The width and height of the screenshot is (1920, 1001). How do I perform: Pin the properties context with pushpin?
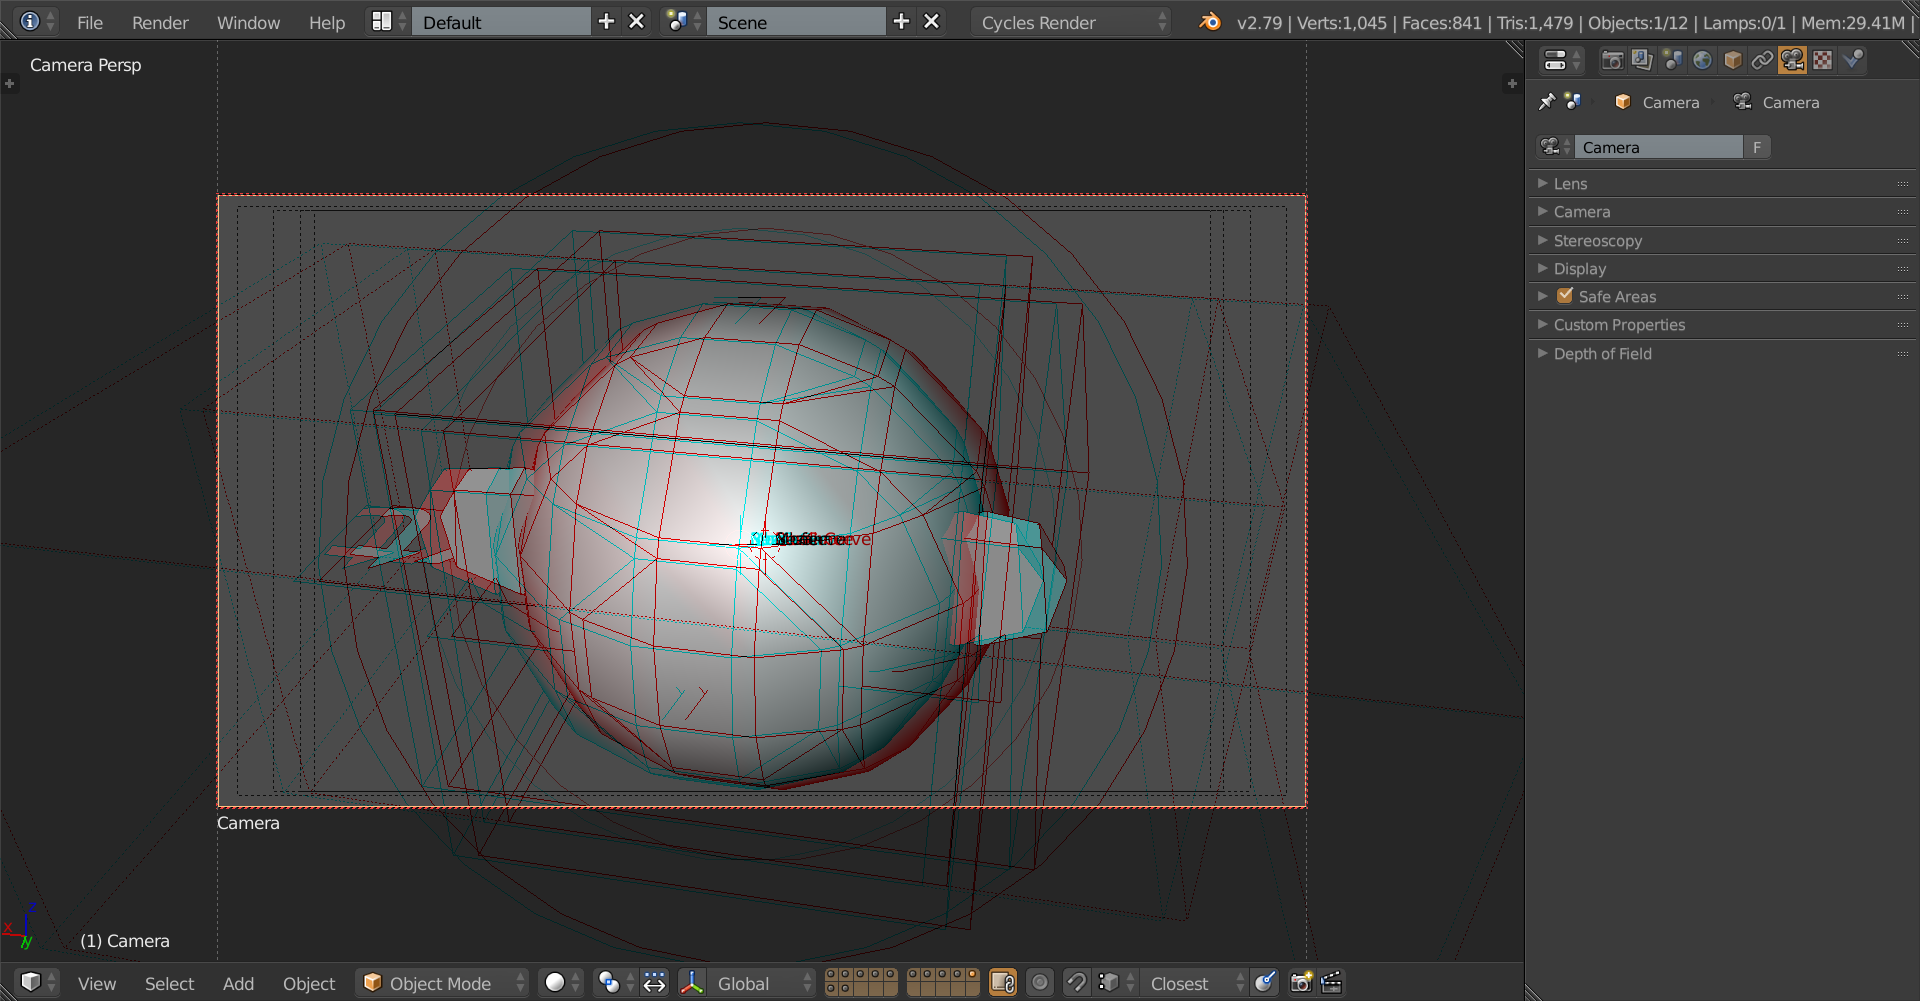coord(1547,102)
